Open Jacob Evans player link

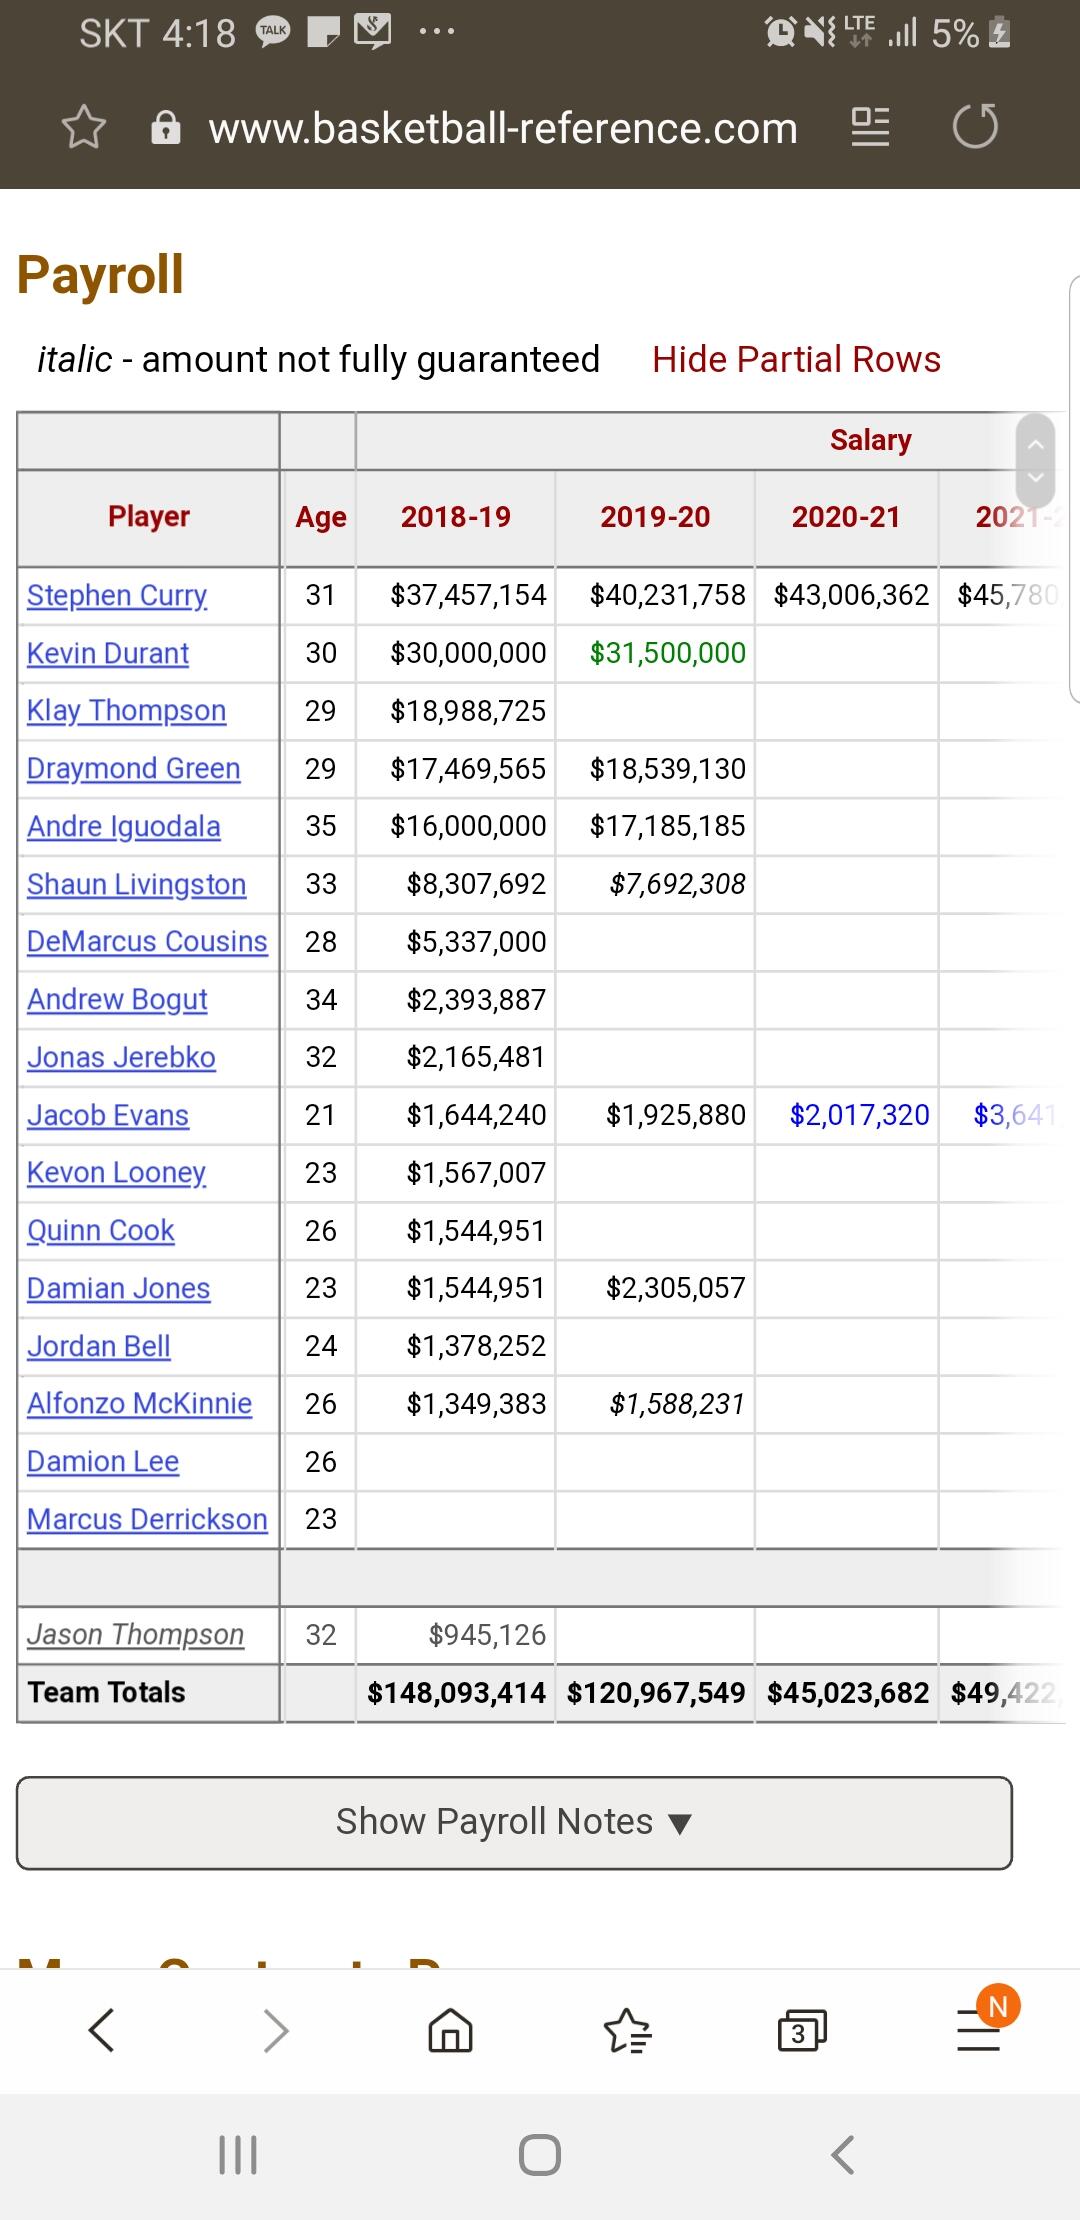pos(108,1115)
